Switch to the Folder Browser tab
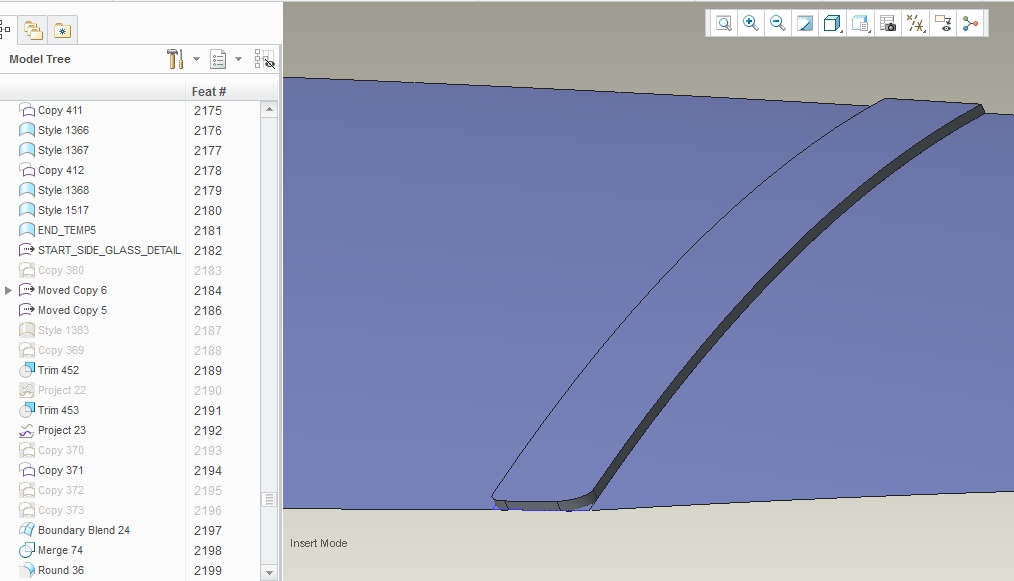Image resolution: width=1014 pixels, height=581 pixels. [33, 30]
